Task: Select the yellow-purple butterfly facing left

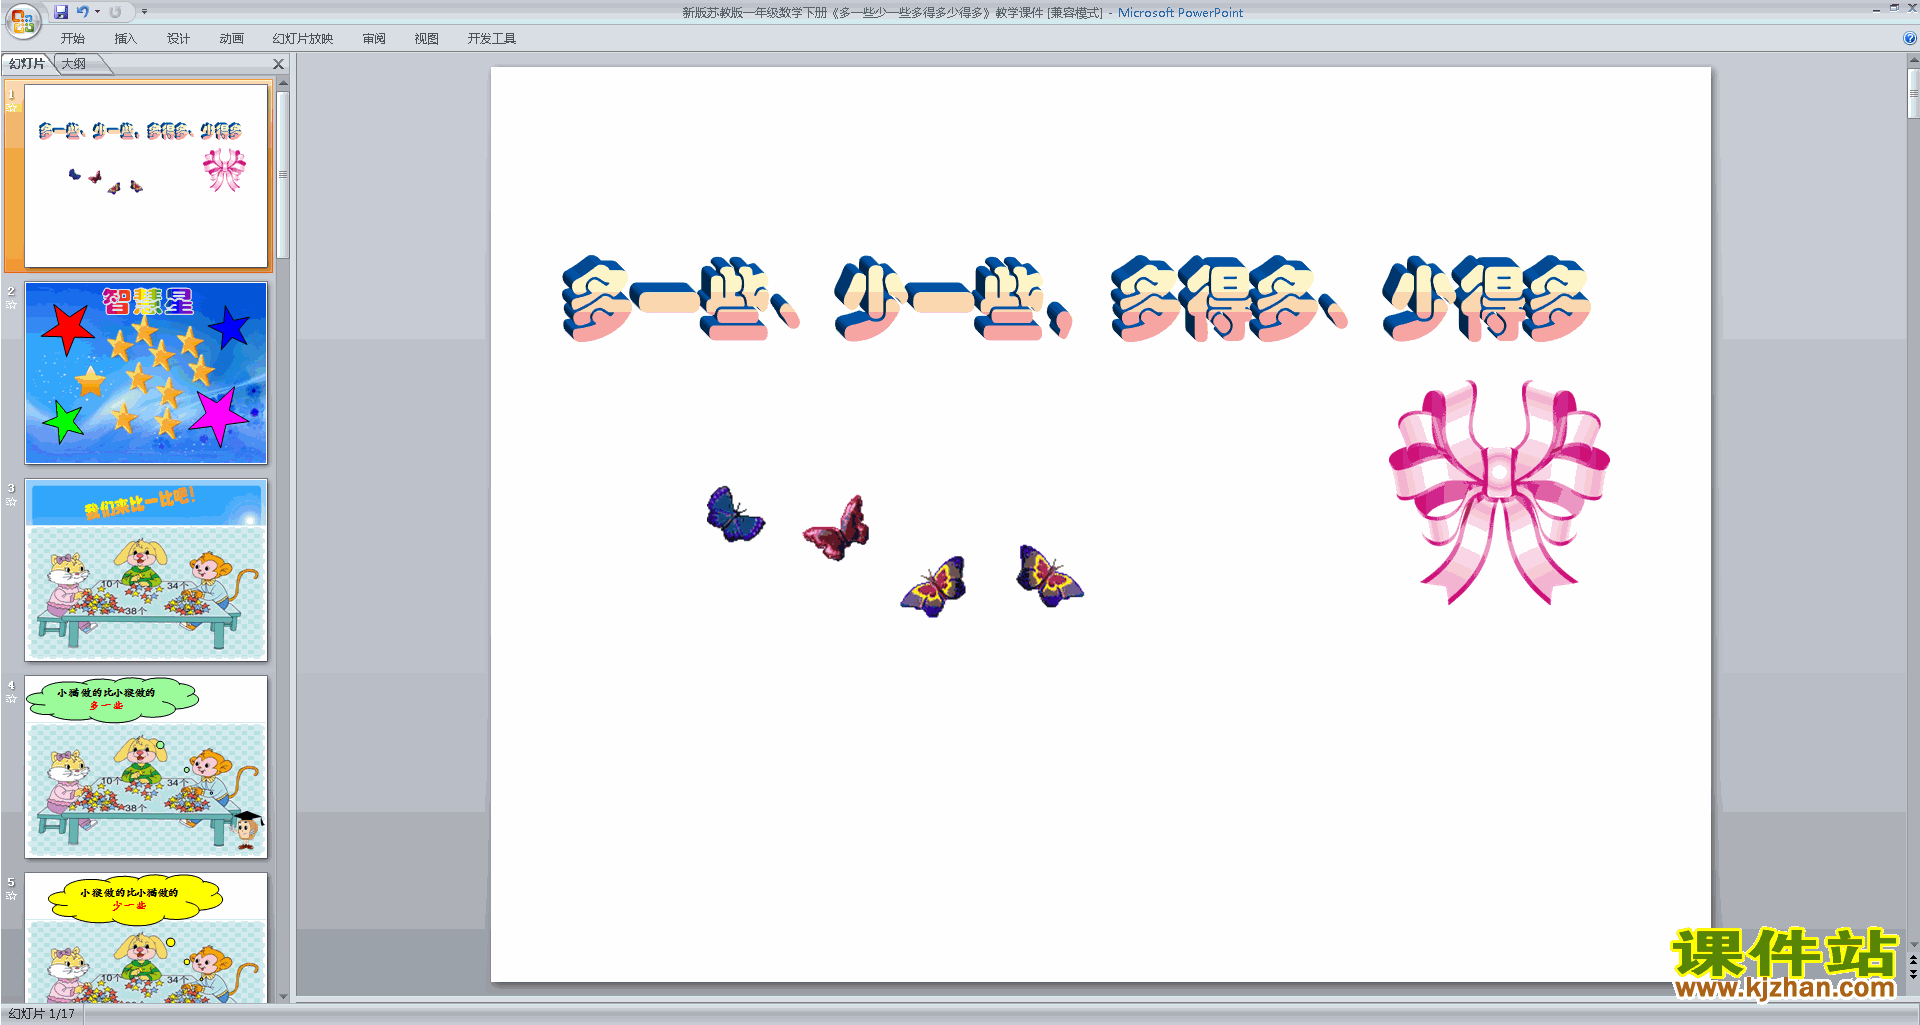Action: pos(934,586)
